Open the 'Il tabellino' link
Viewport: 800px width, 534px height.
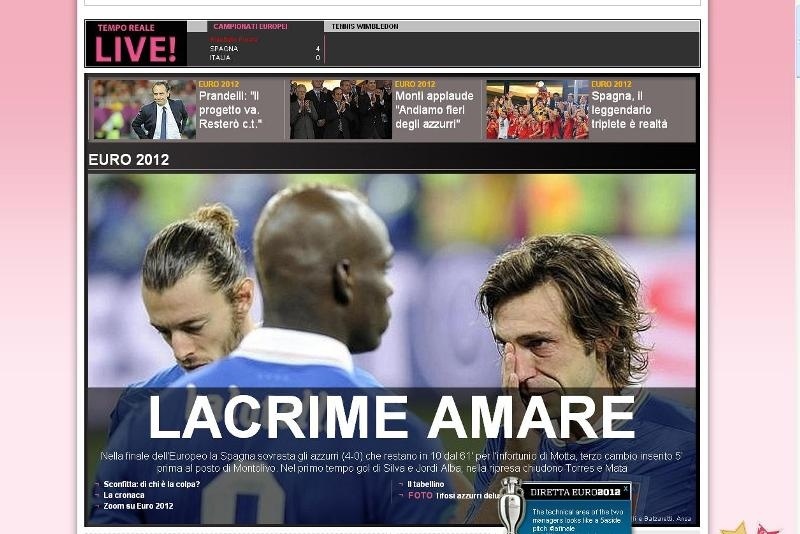[x=426, y=484]
